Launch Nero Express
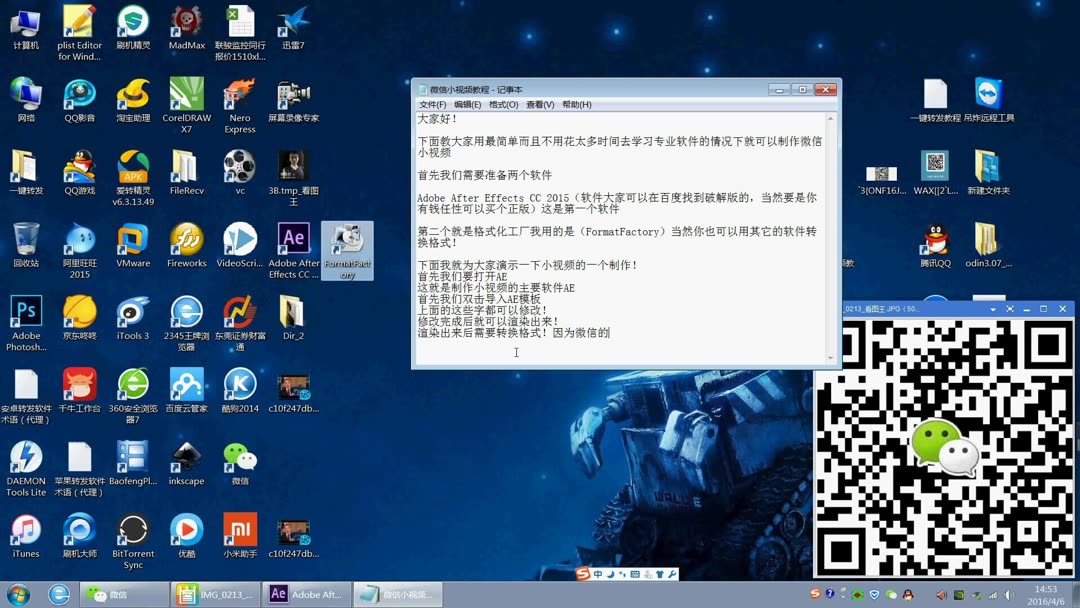The width and height of the screenshot is (1080, 608). 240,93
